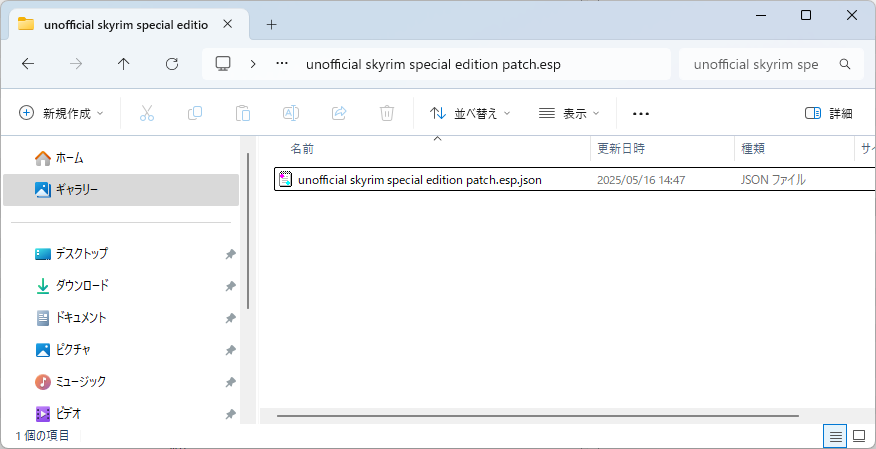The width and height of the screenshot is (876, 449).
Task: Click the JSON ファイル type cell
Action: pyautogui.click(x=773, y=180)
